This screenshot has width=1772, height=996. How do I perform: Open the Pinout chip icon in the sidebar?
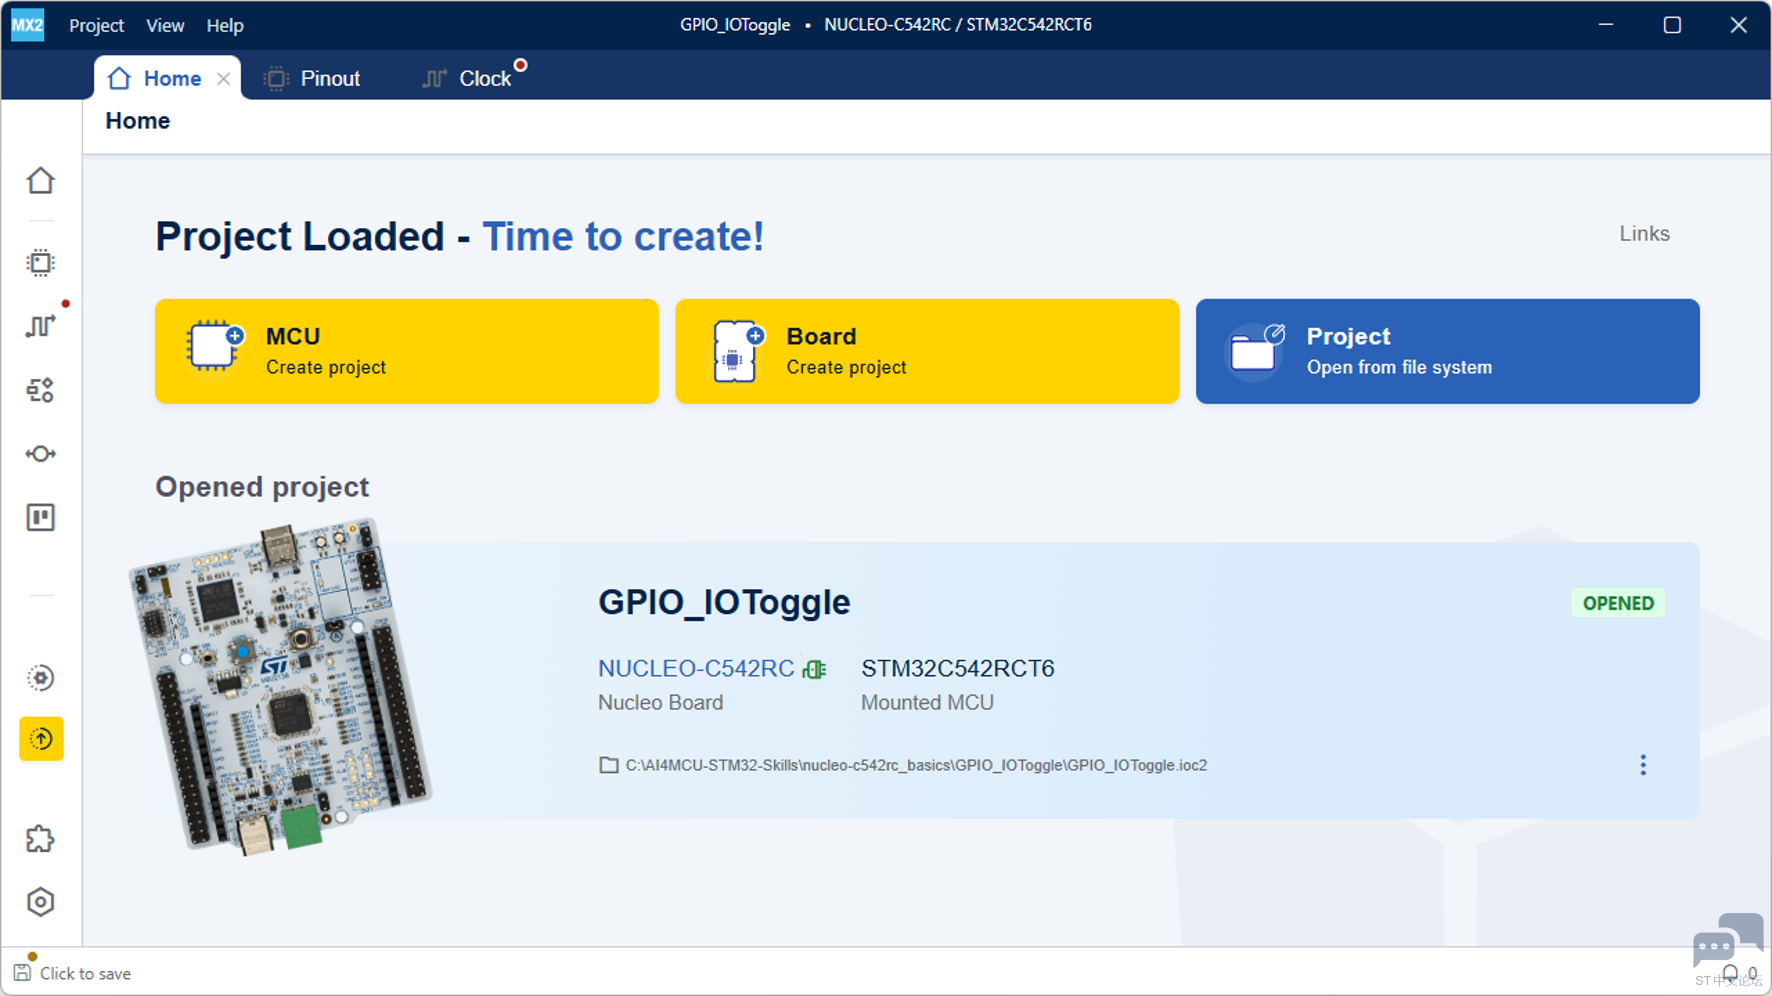coord(41,263)
